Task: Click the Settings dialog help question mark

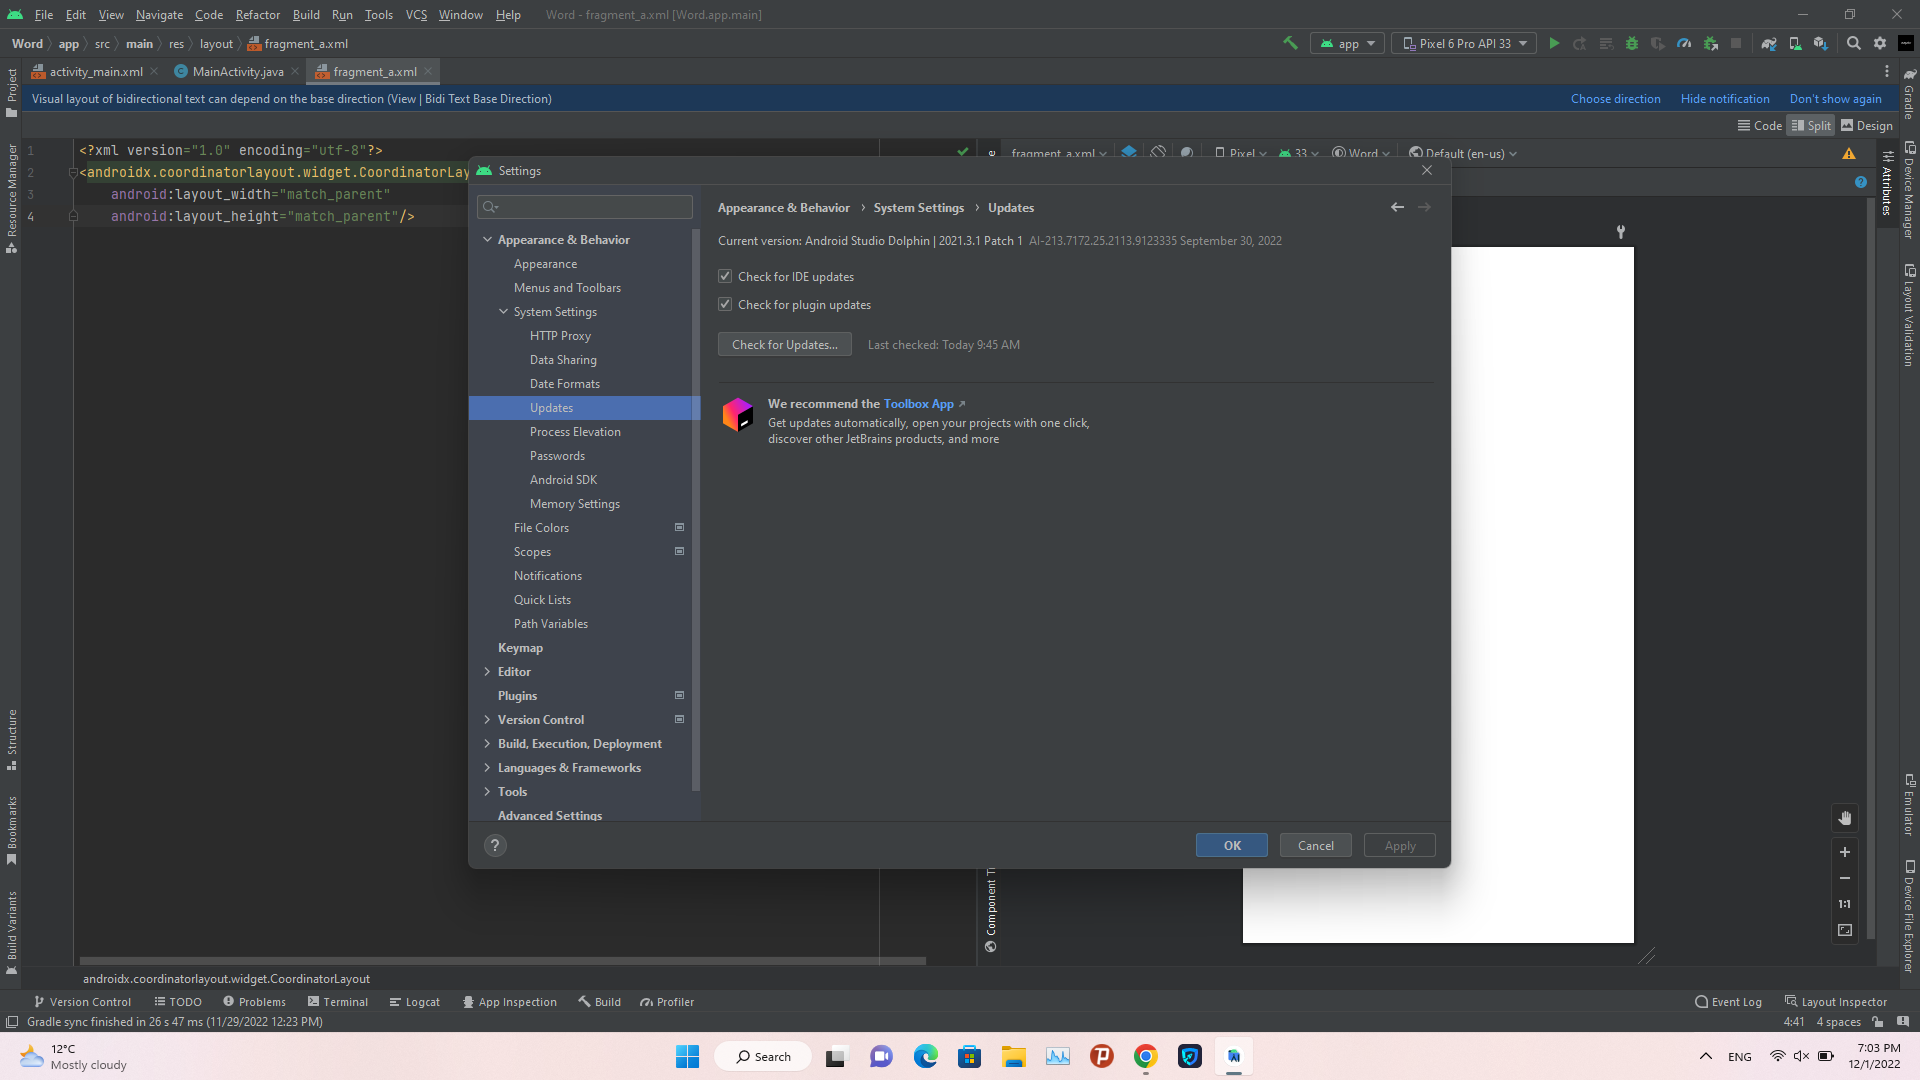Action: [495, 845]
